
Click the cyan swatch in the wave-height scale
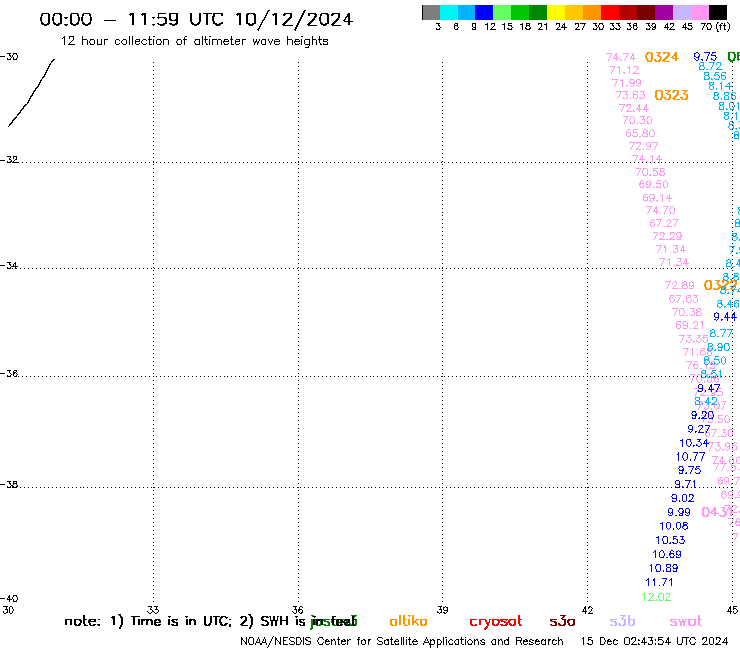coord(448,12)
